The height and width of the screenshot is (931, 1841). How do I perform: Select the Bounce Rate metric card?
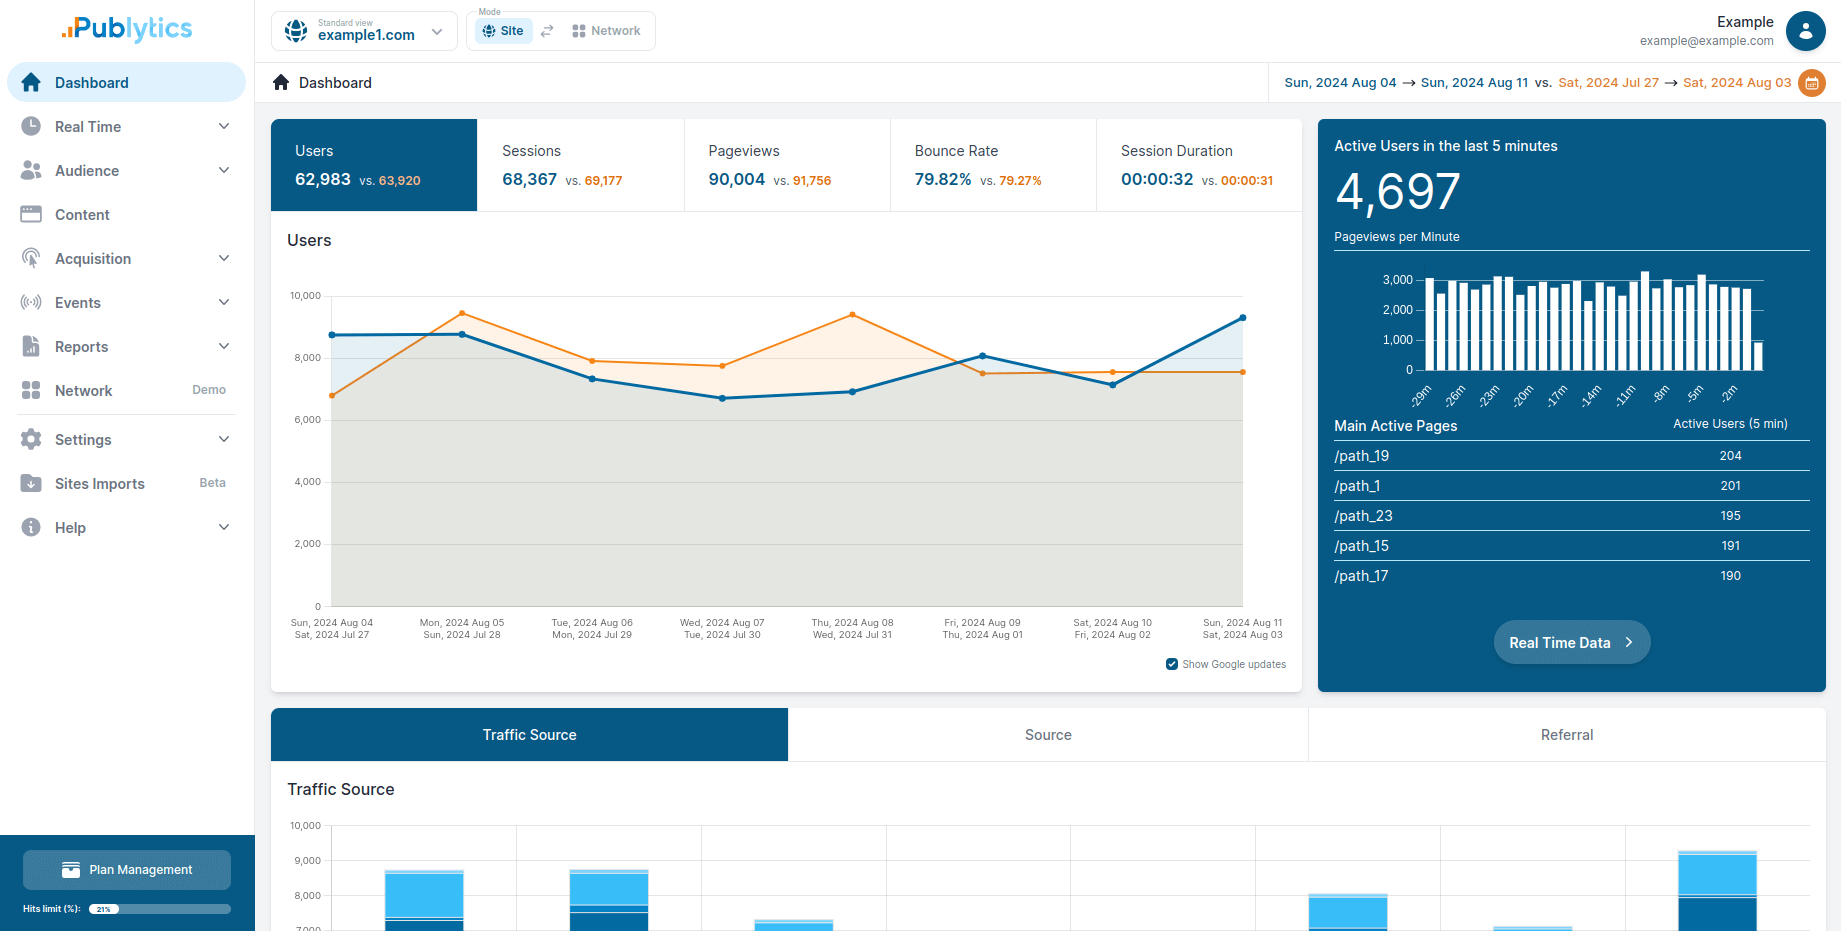[x=993, y=165]
